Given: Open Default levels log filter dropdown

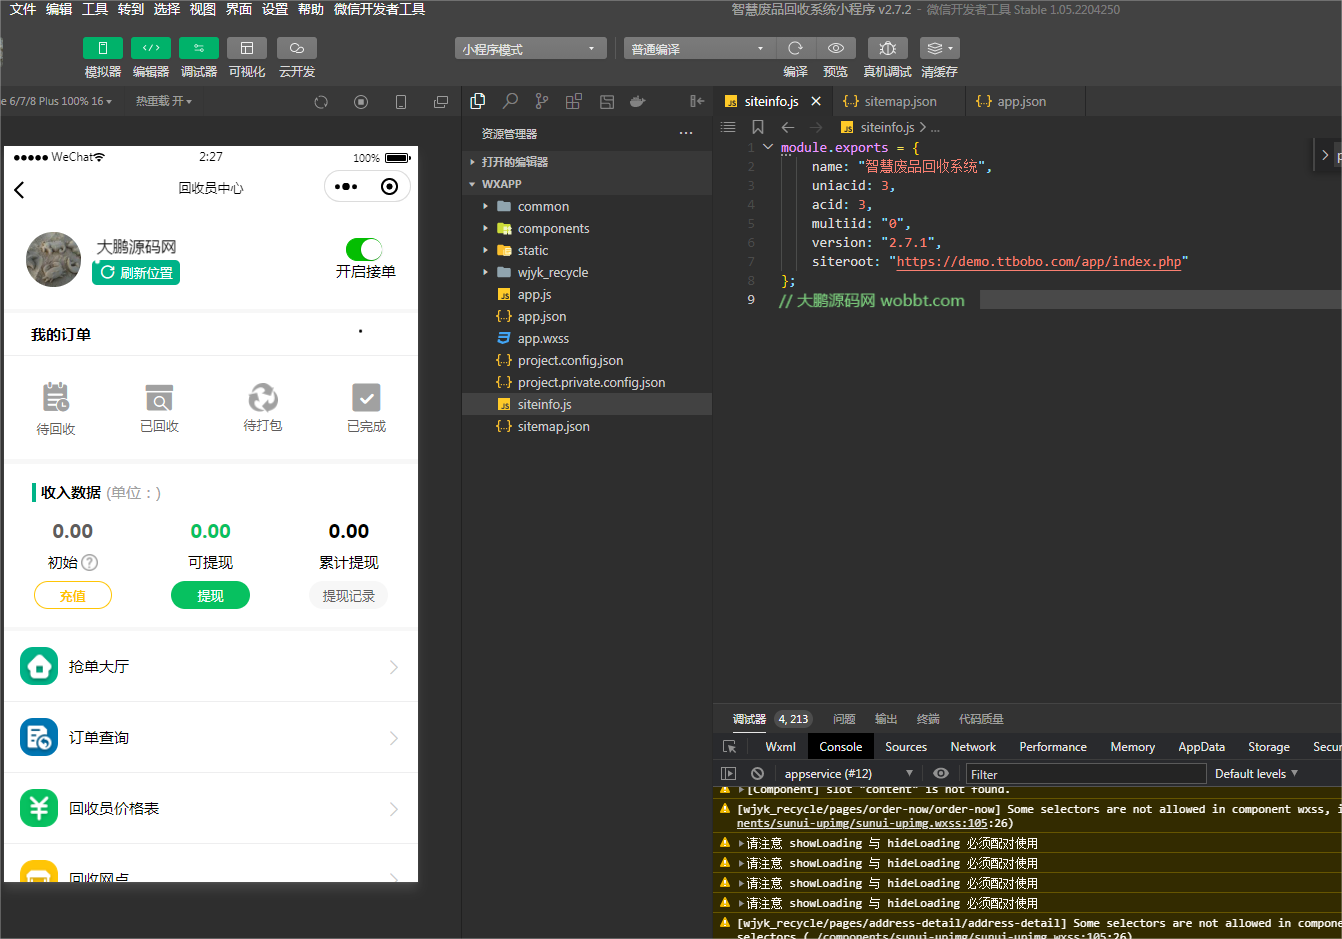Looking at the screenshot, I should point(1255,773).
